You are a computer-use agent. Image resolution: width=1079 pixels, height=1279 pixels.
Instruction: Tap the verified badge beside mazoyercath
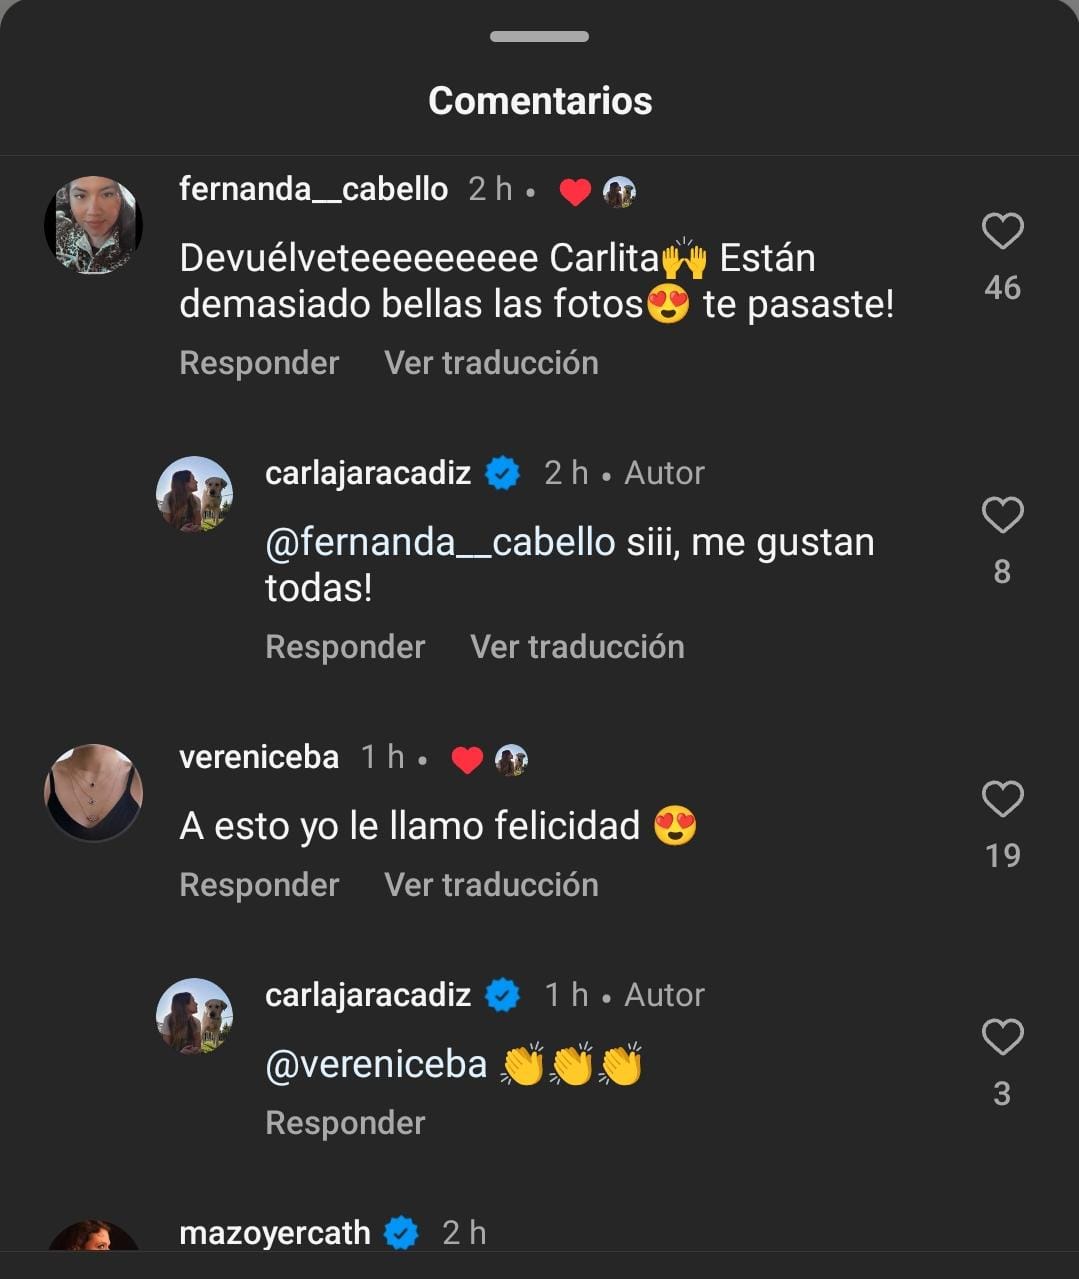coord(402,1233)
